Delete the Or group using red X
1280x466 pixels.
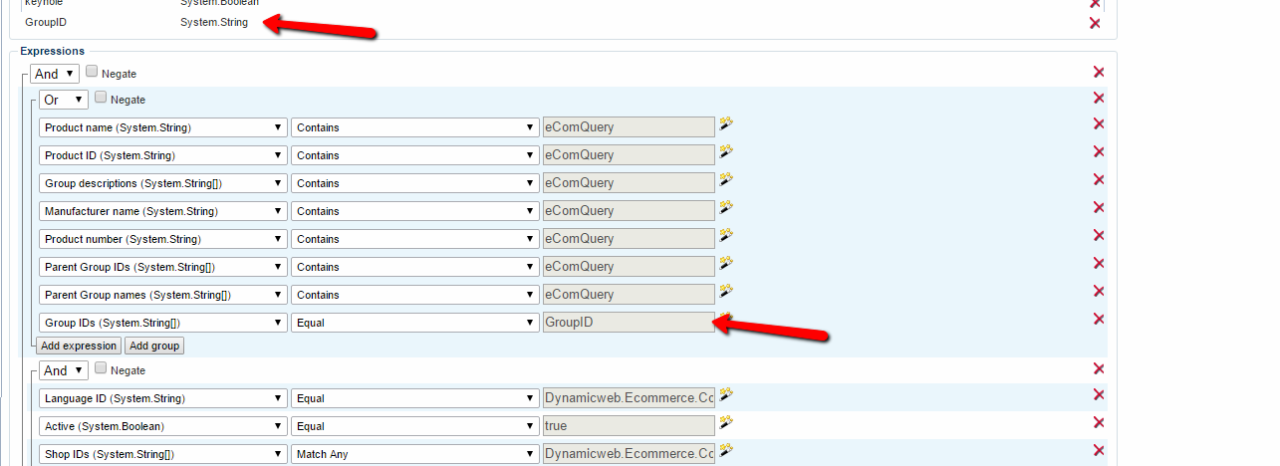pyautogui.click(x=1098, y=97)
